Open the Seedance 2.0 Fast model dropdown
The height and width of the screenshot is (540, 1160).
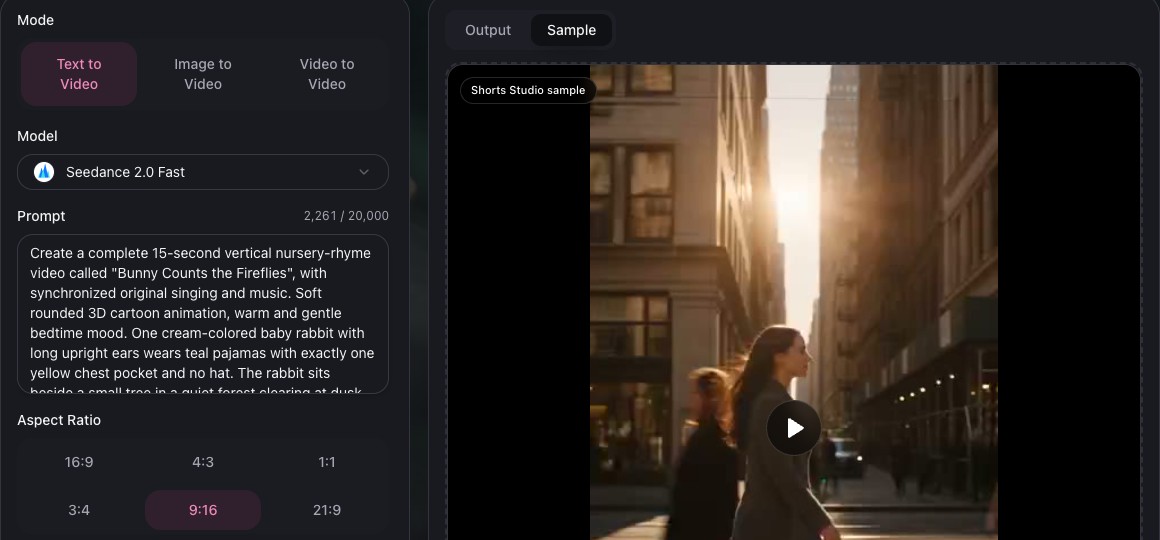(203, 172)
